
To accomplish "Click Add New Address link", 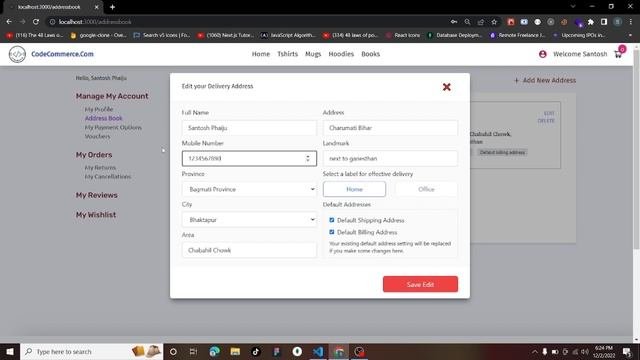I will point(545,80).
